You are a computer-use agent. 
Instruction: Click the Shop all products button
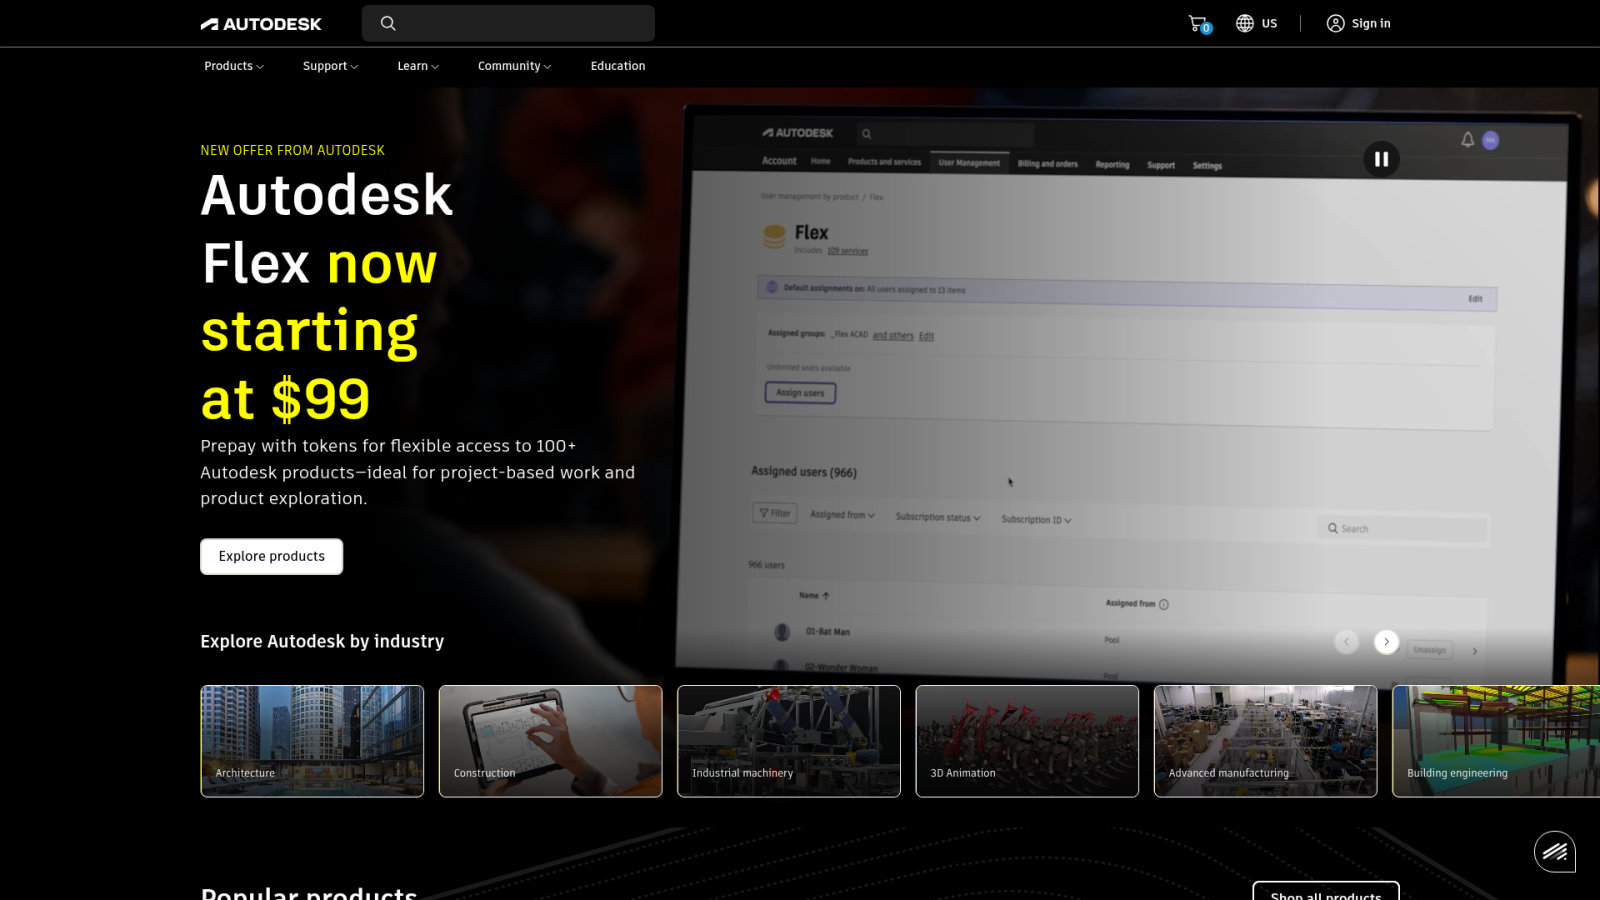(1326, 891)
